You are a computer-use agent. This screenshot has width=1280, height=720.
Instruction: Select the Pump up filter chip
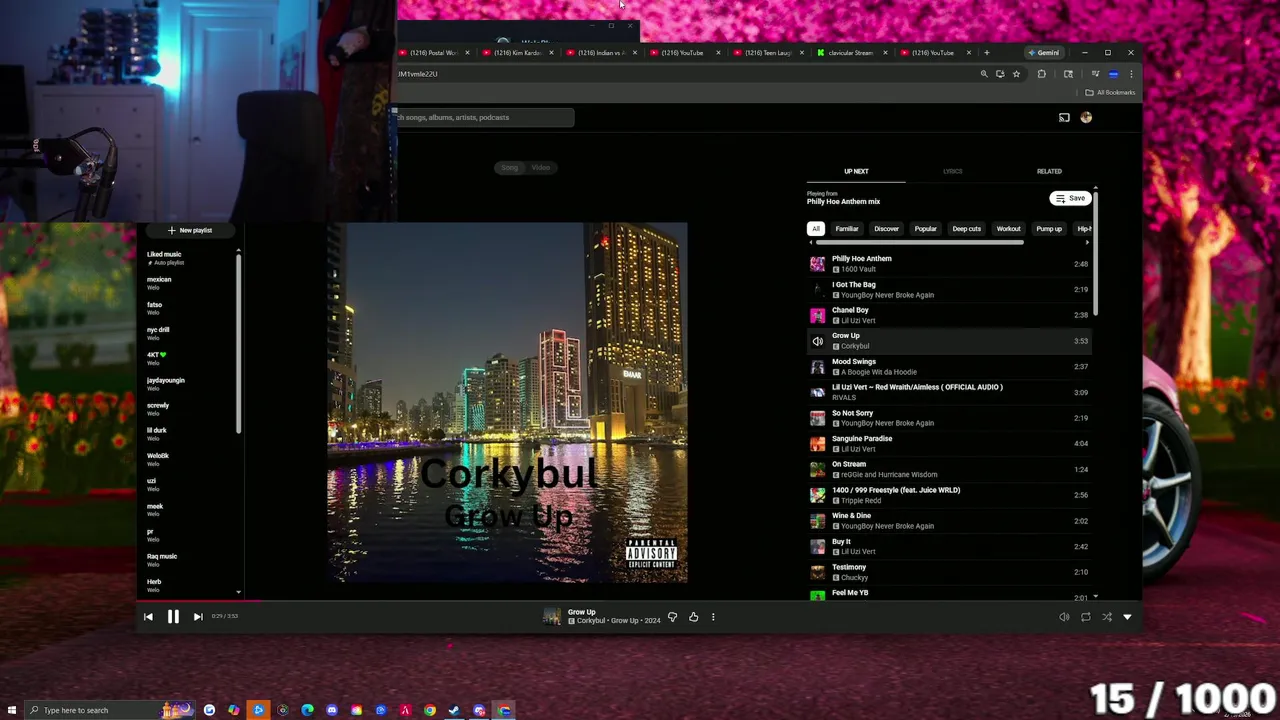[x=1049, y=229]
